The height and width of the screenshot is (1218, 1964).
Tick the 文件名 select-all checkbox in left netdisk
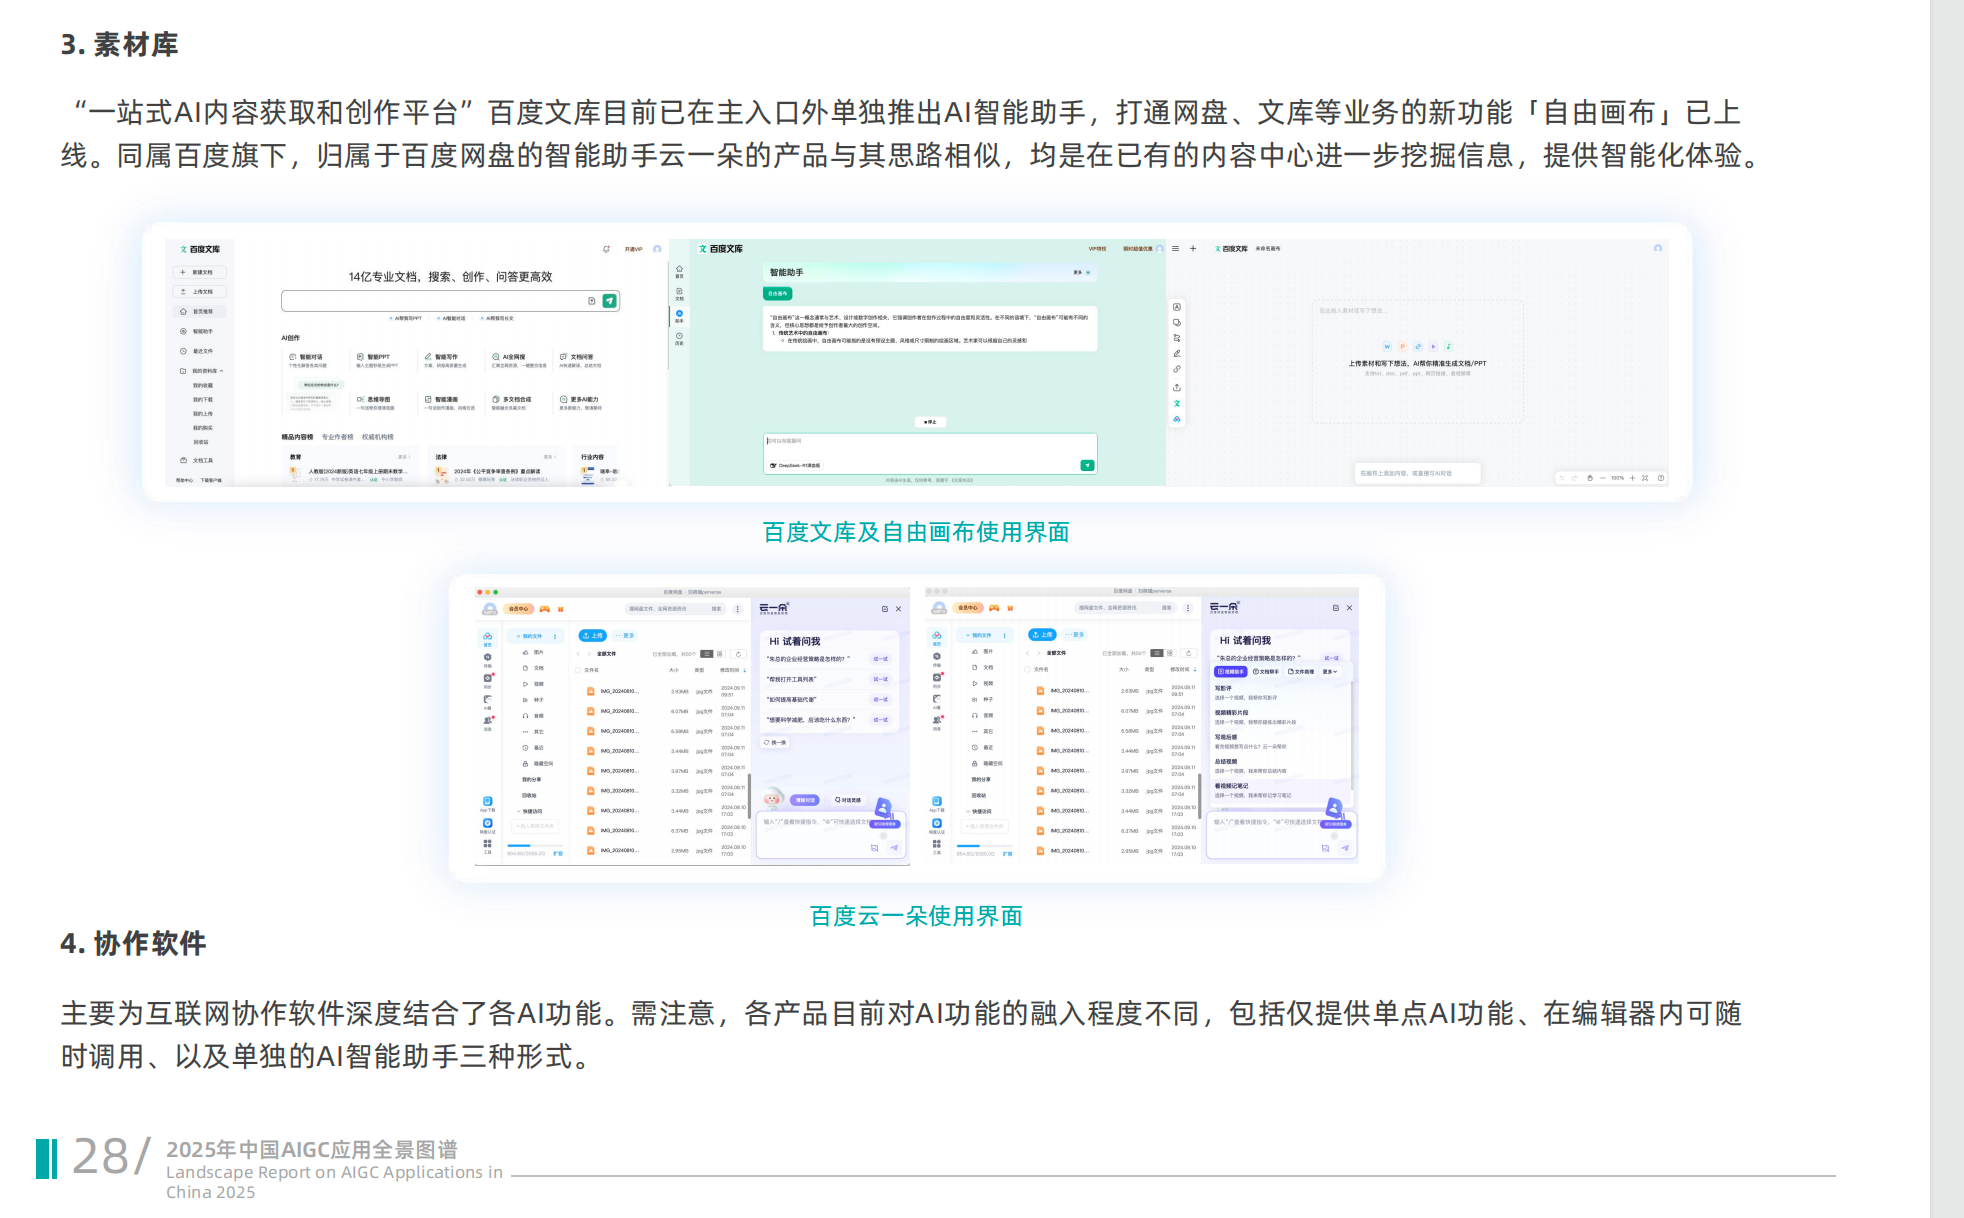coord(578,670)
